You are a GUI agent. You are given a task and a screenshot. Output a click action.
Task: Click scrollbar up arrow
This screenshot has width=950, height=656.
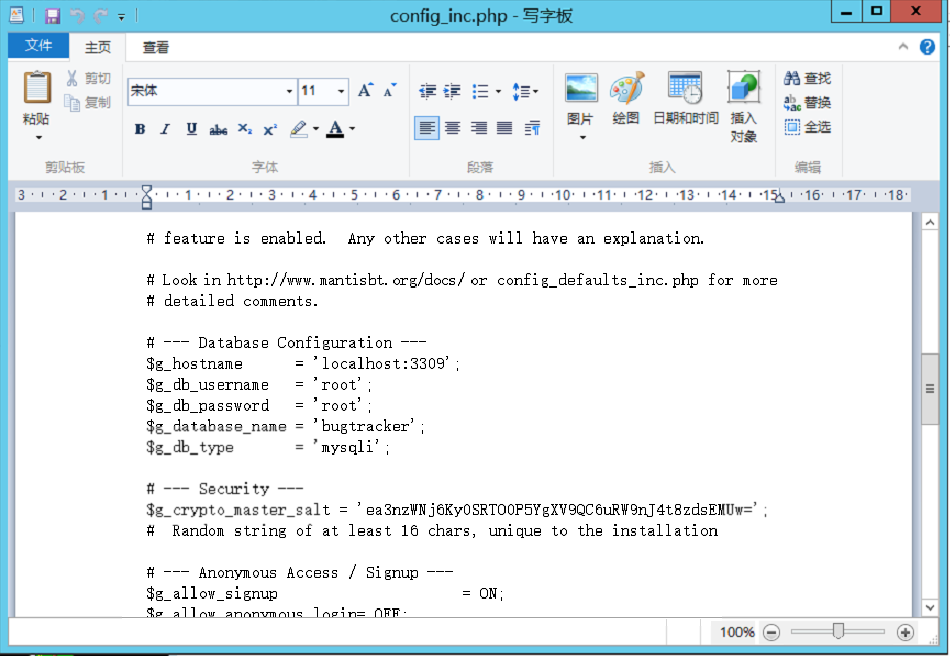point(929,223)
